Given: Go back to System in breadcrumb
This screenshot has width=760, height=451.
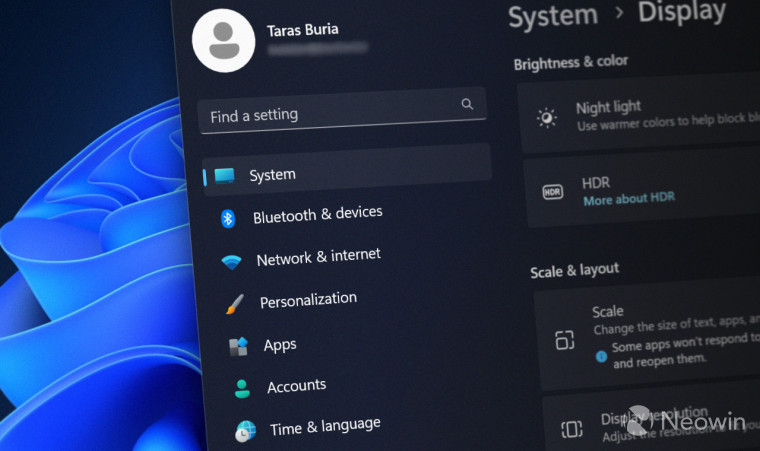Looking at the screenshot, I should 553,16.
